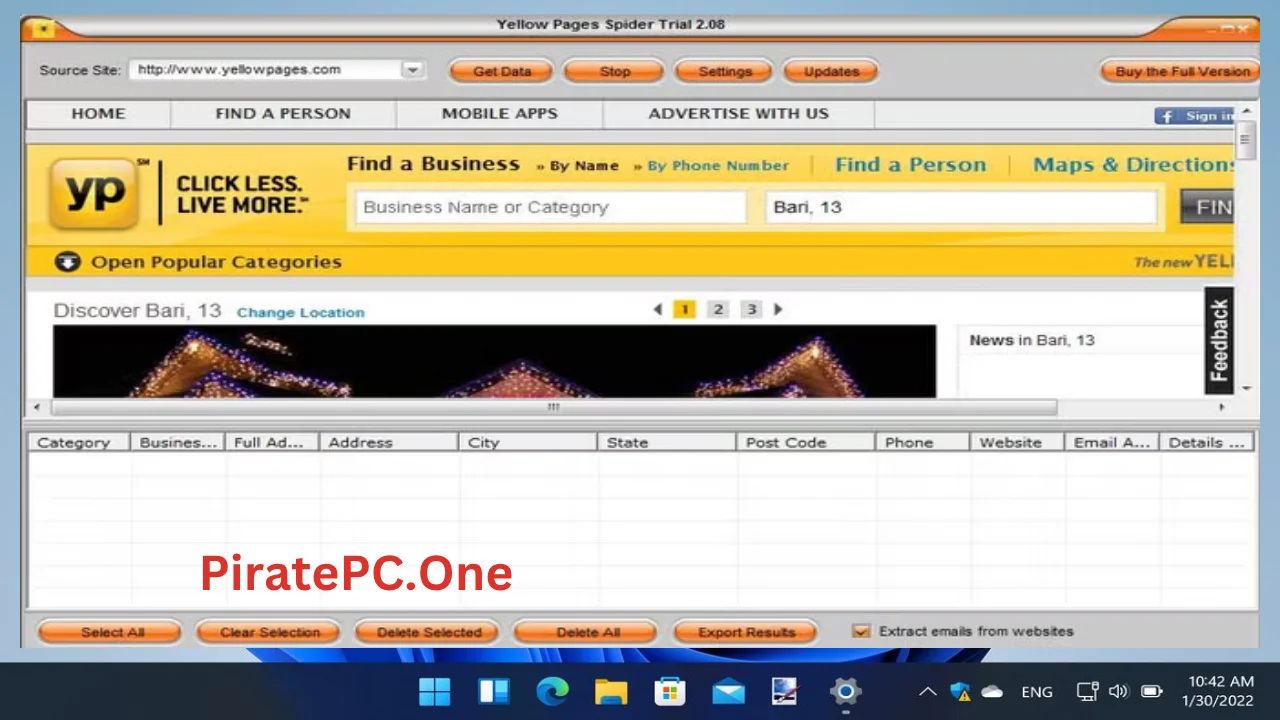Click the YP yellow pages logo
Screen dimensions: 1280x720
pyautogui.click(x=94, y=193)
